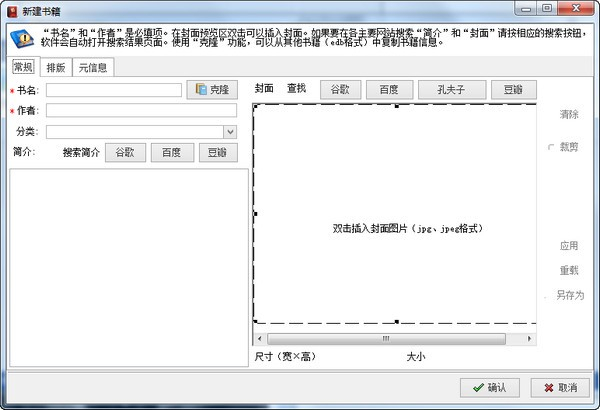
Task: Click the 封面 label
Action: pos(264,88)
